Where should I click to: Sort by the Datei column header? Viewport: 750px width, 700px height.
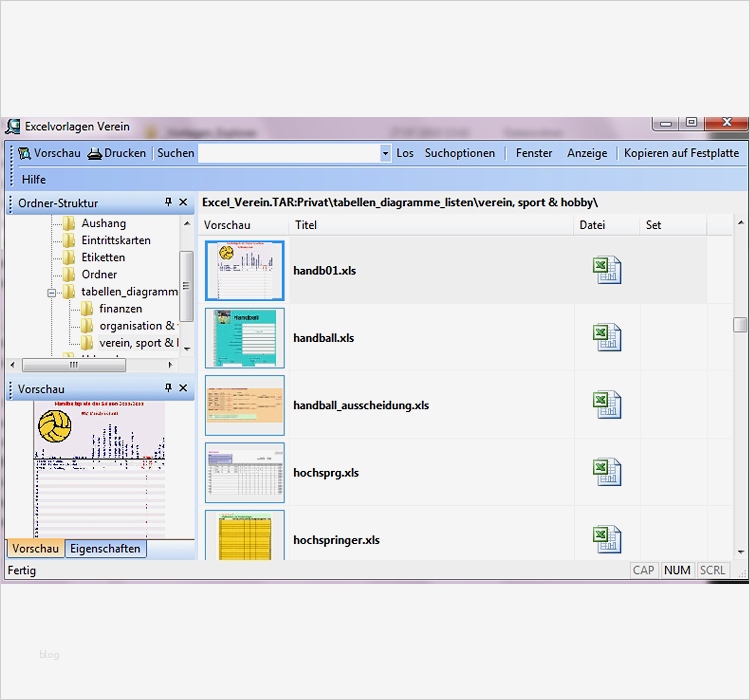point(607,225)
